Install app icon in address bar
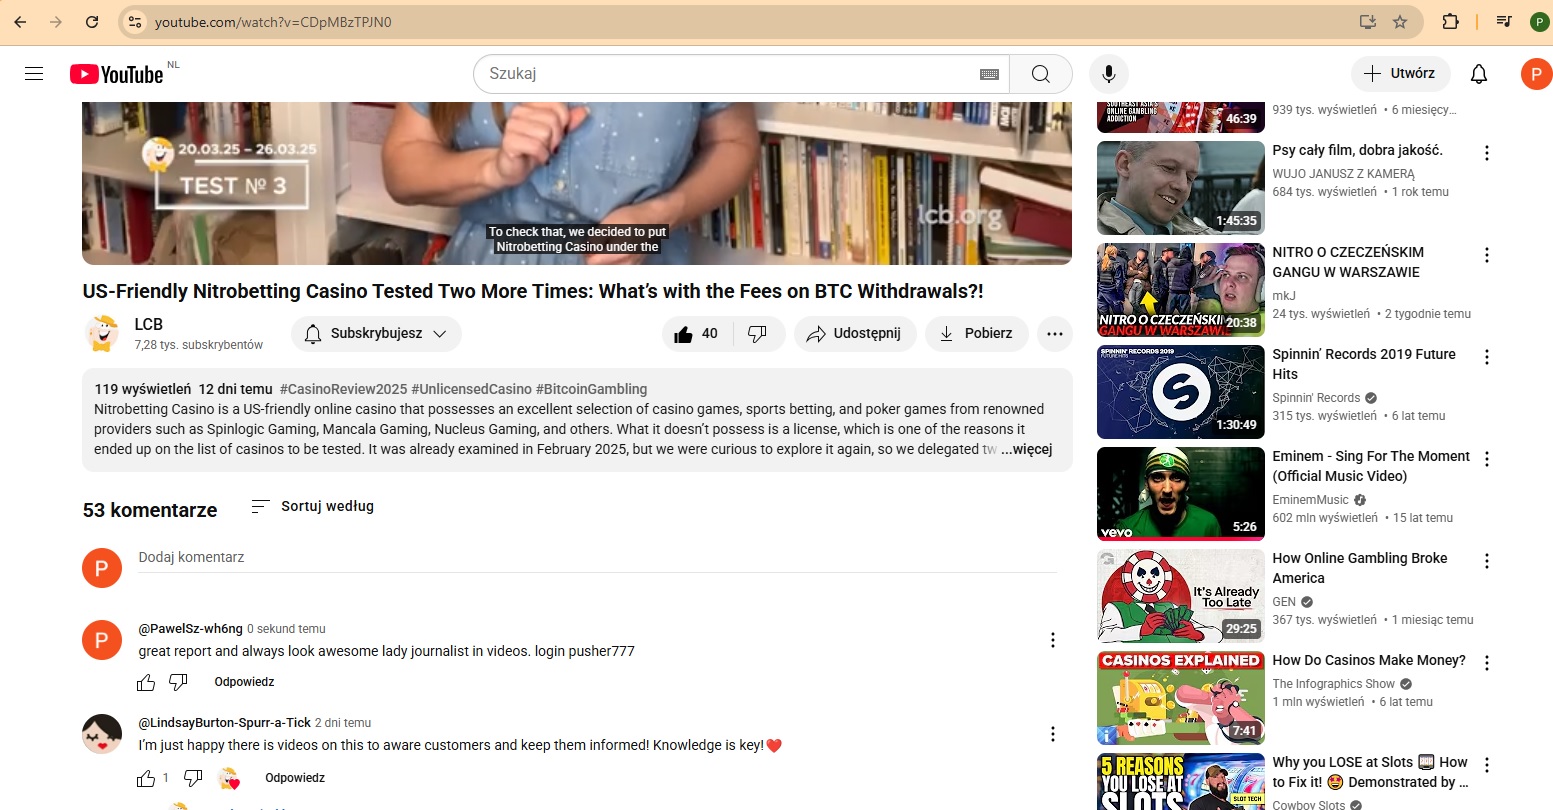 point(1367,22)
